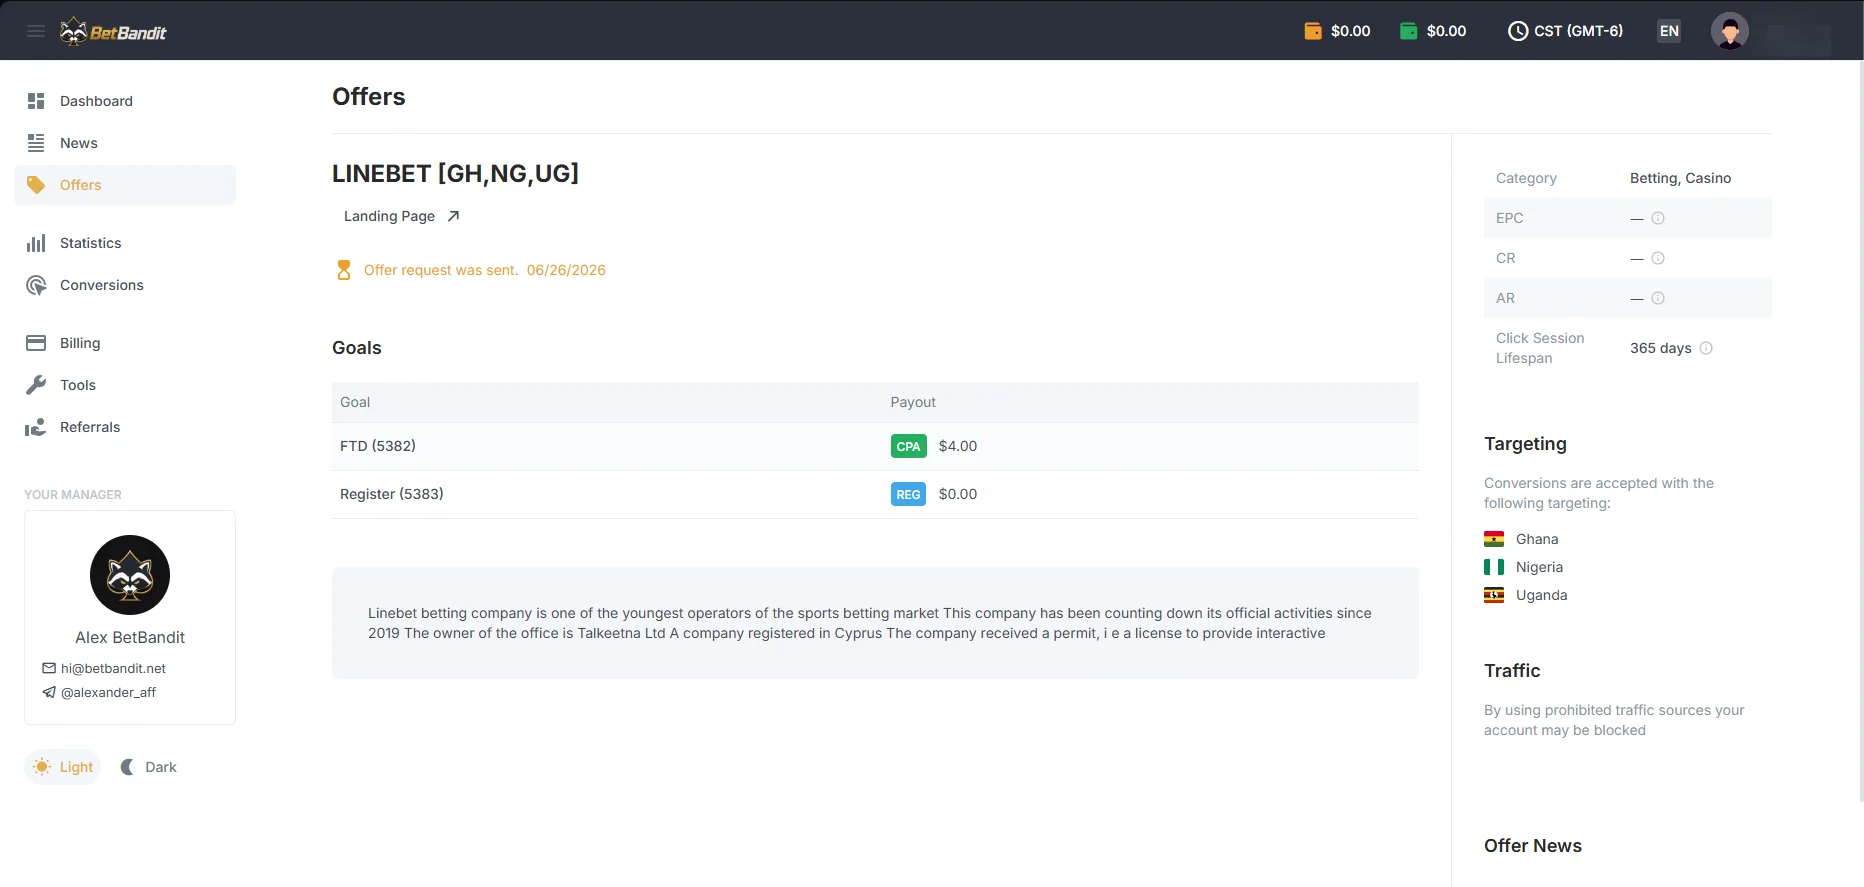
Task: Open News section in sidebar
Action: (125, 143)
